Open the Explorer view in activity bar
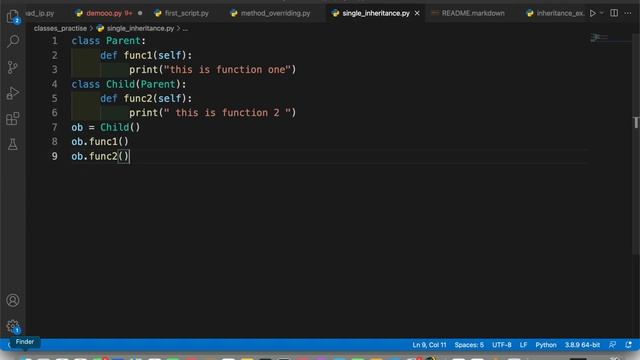Screen dimensions: 640x360 point(13,16)
